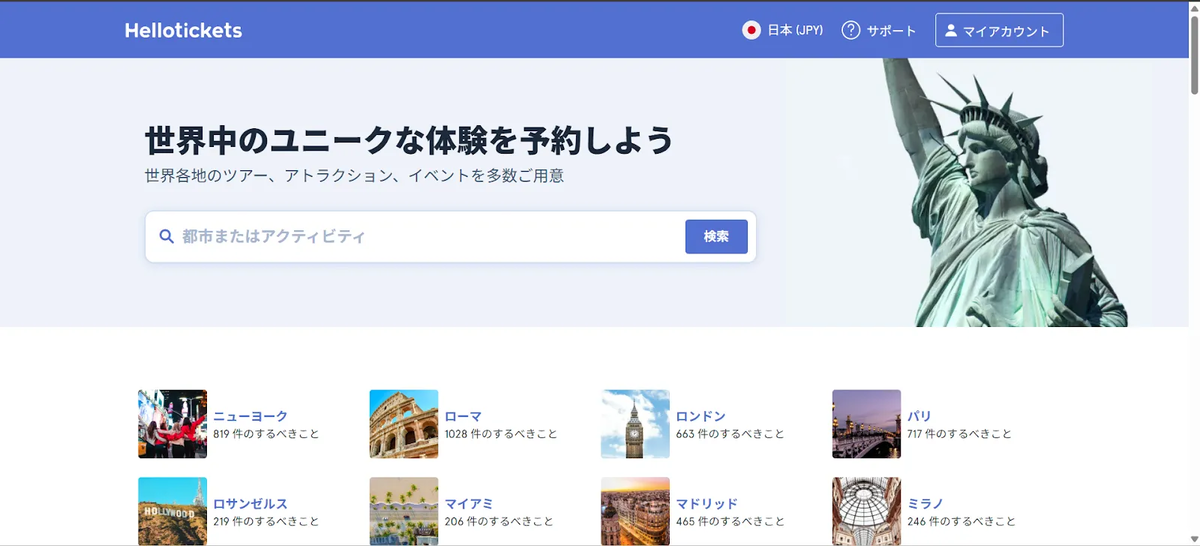Open the マドリッド thumbnail image

pos(635,511)
